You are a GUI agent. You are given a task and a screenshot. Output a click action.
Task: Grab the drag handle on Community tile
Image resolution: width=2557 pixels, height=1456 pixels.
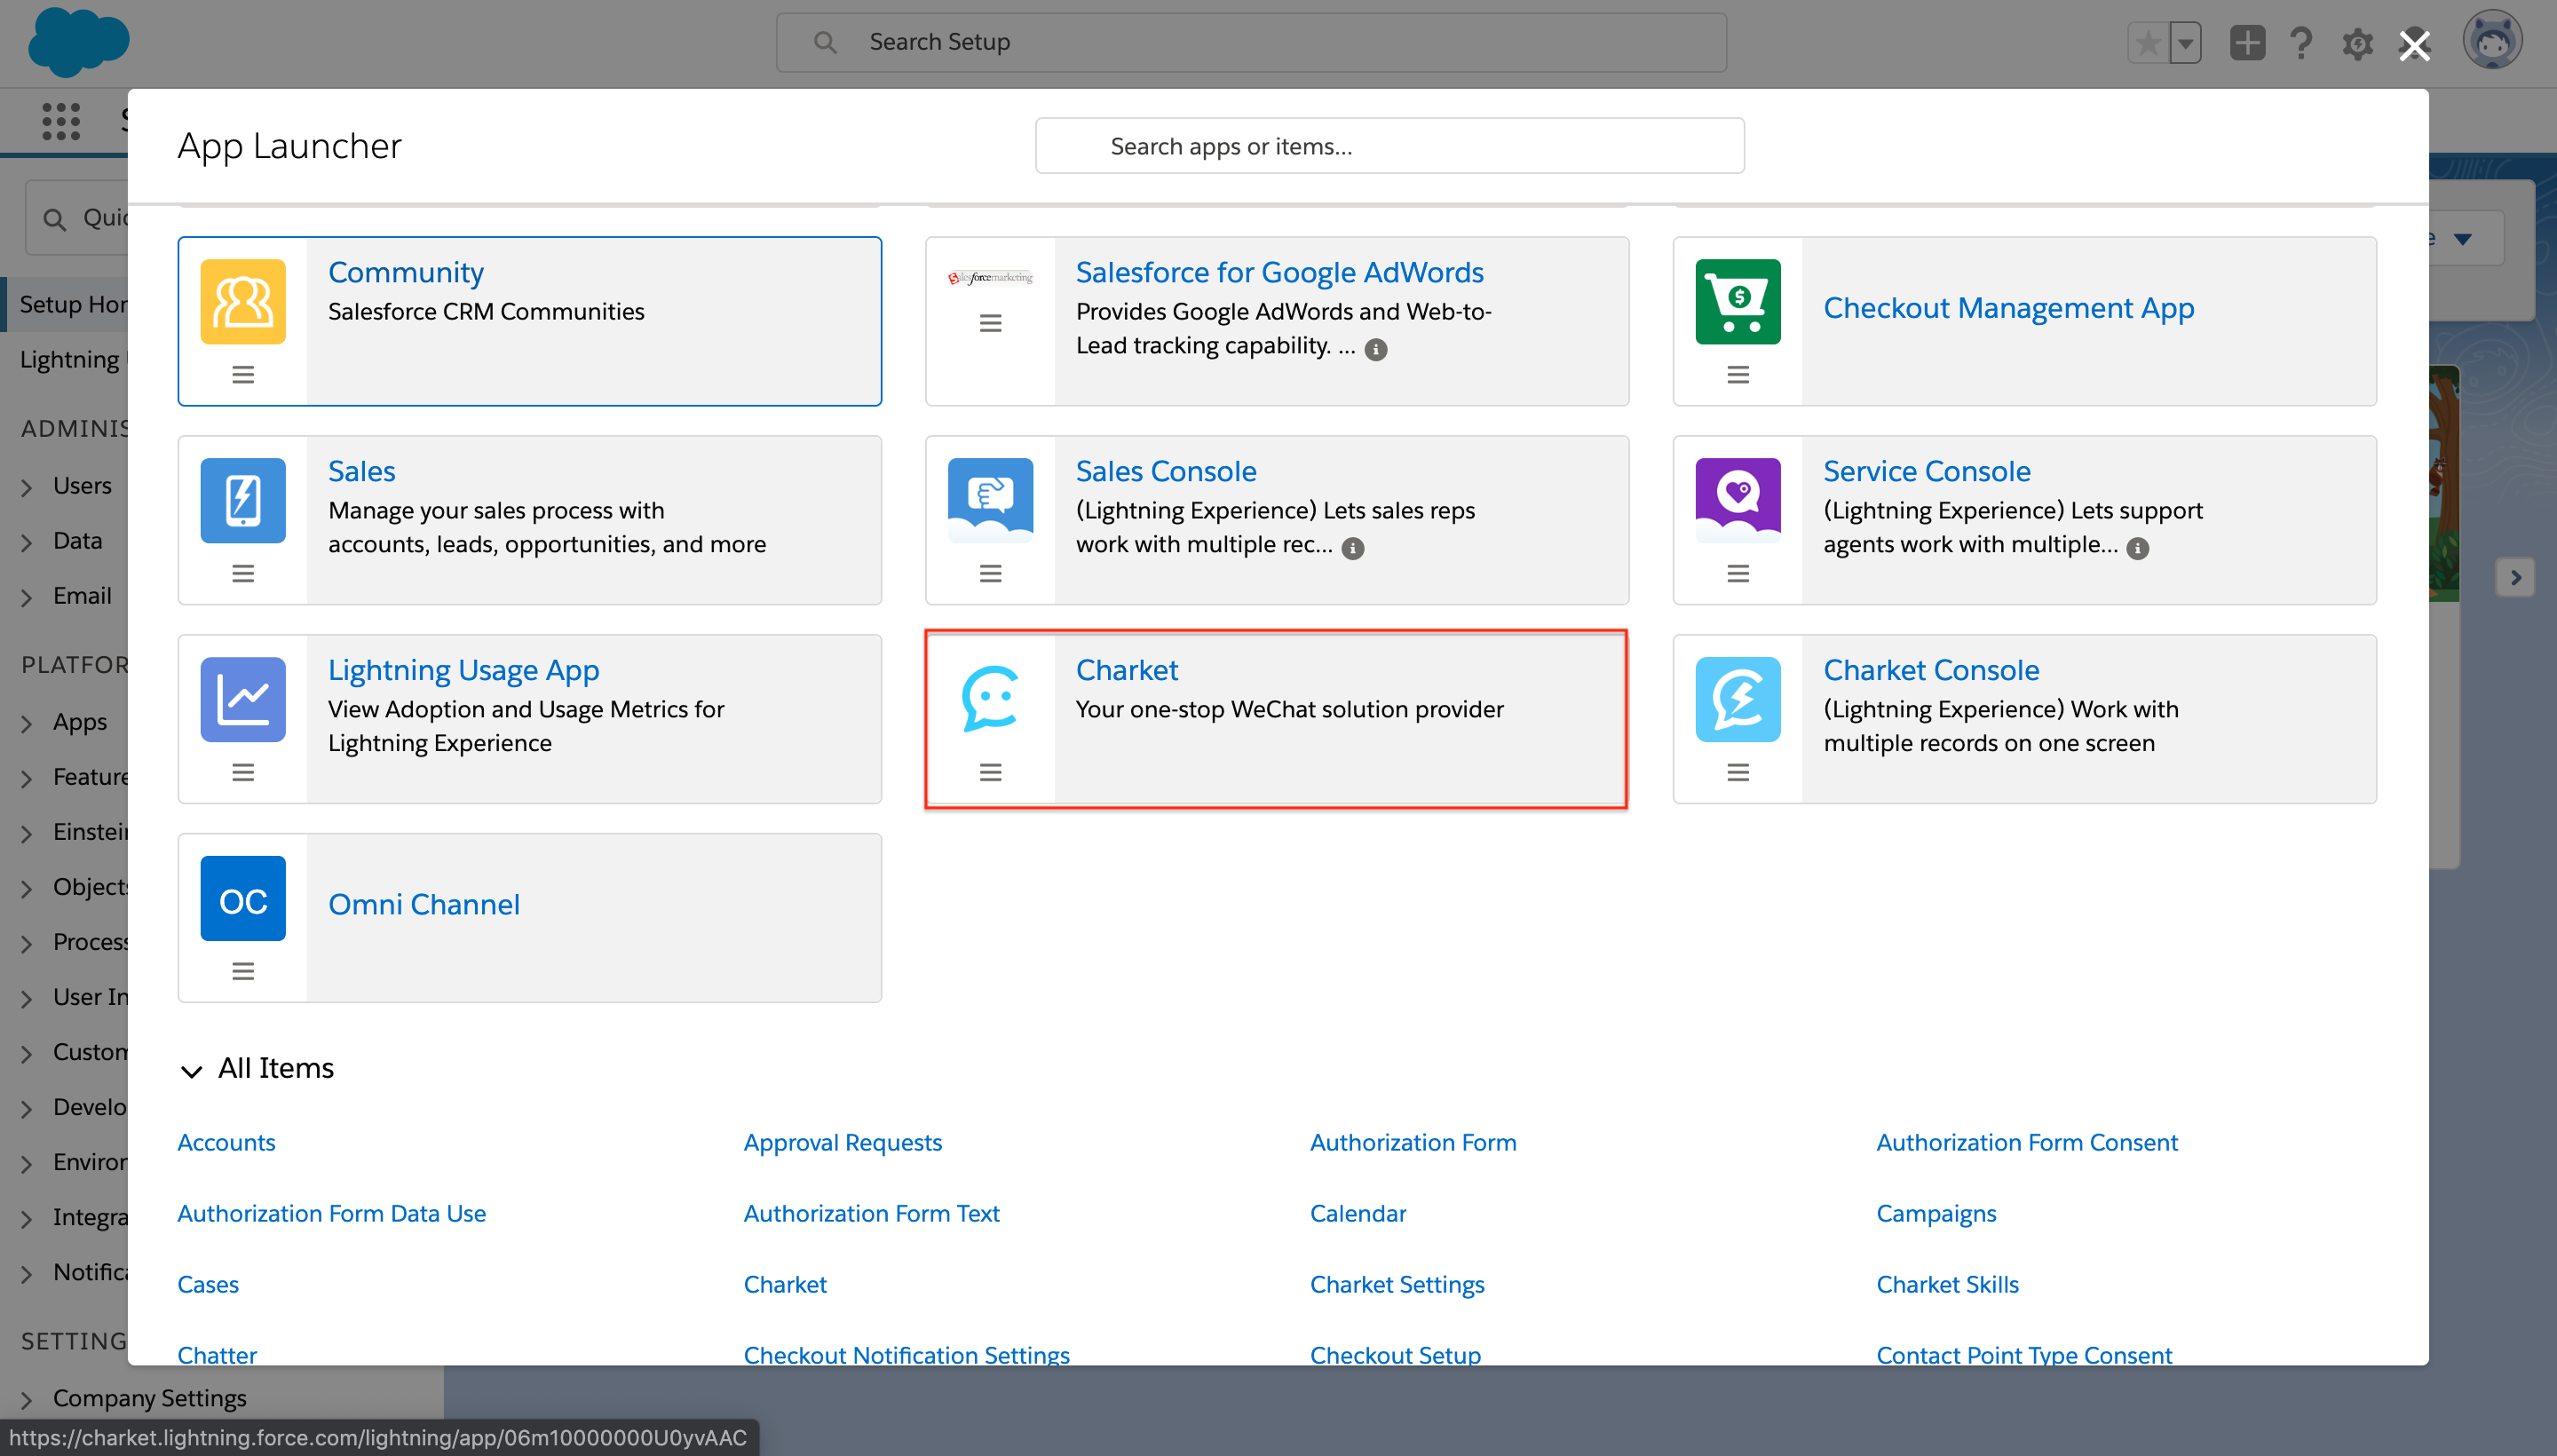pos(243,374)
